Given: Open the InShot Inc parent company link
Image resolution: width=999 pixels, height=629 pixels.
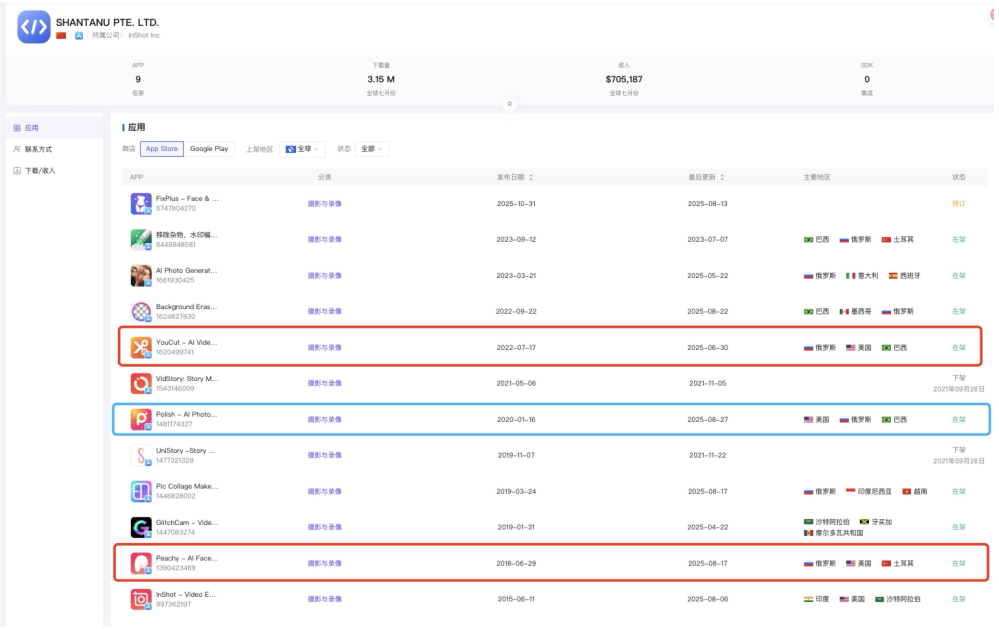Looking at the screenshot, I should 143,36.
